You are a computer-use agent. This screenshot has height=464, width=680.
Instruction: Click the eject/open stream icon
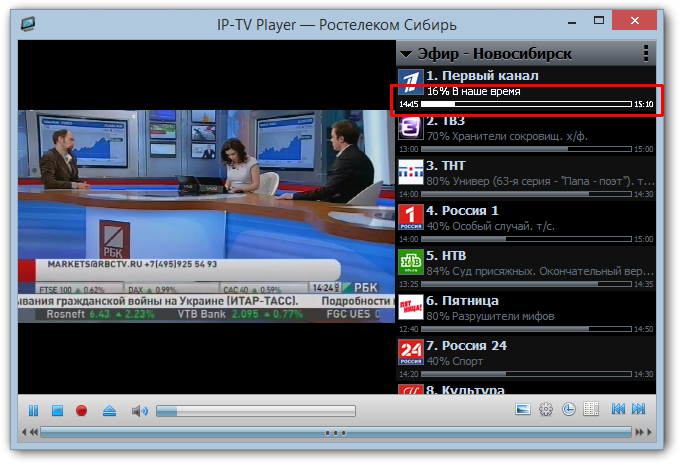[110, 410]
